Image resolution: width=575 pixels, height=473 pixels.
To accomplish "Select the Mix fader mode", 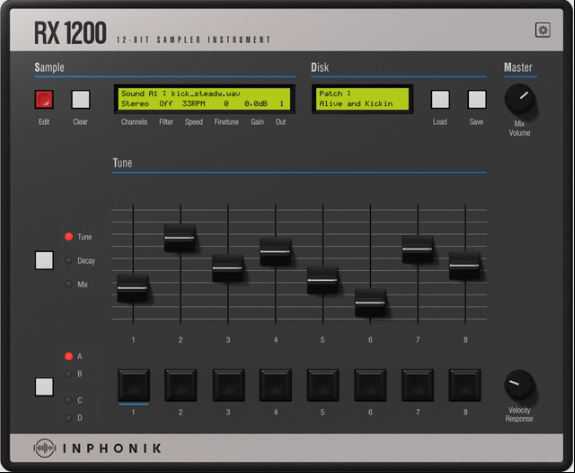I will point(76,284).
